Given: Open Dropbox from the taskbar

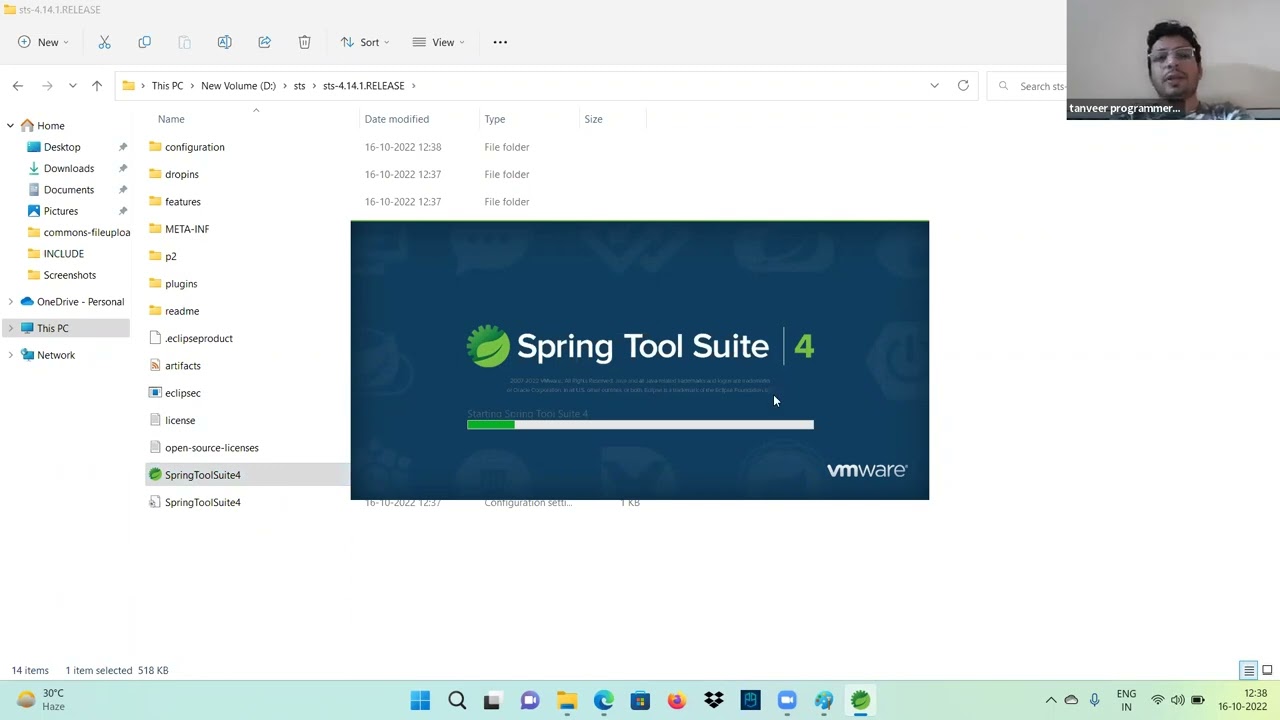Looking at the screenshot, I should [713, 700].
